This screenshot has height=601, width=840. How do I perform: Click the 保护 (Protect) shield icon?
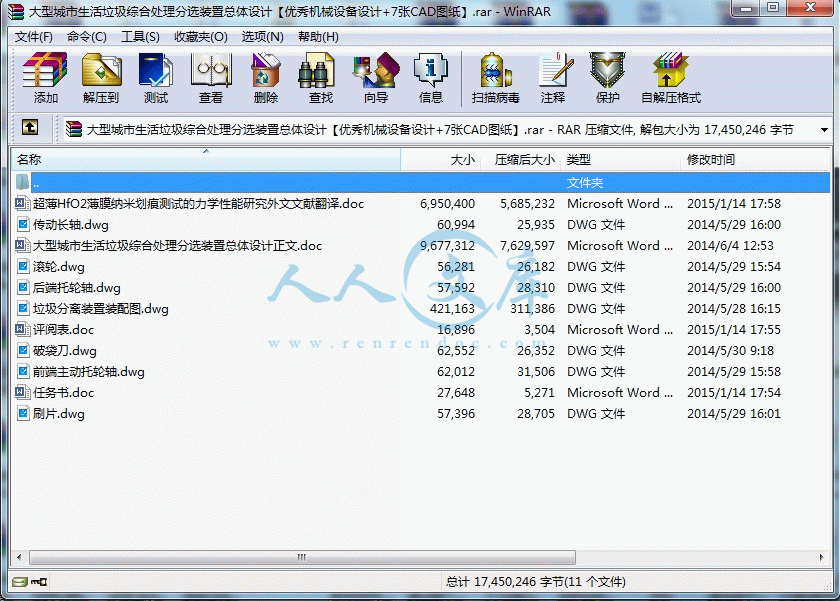(607, 78)
